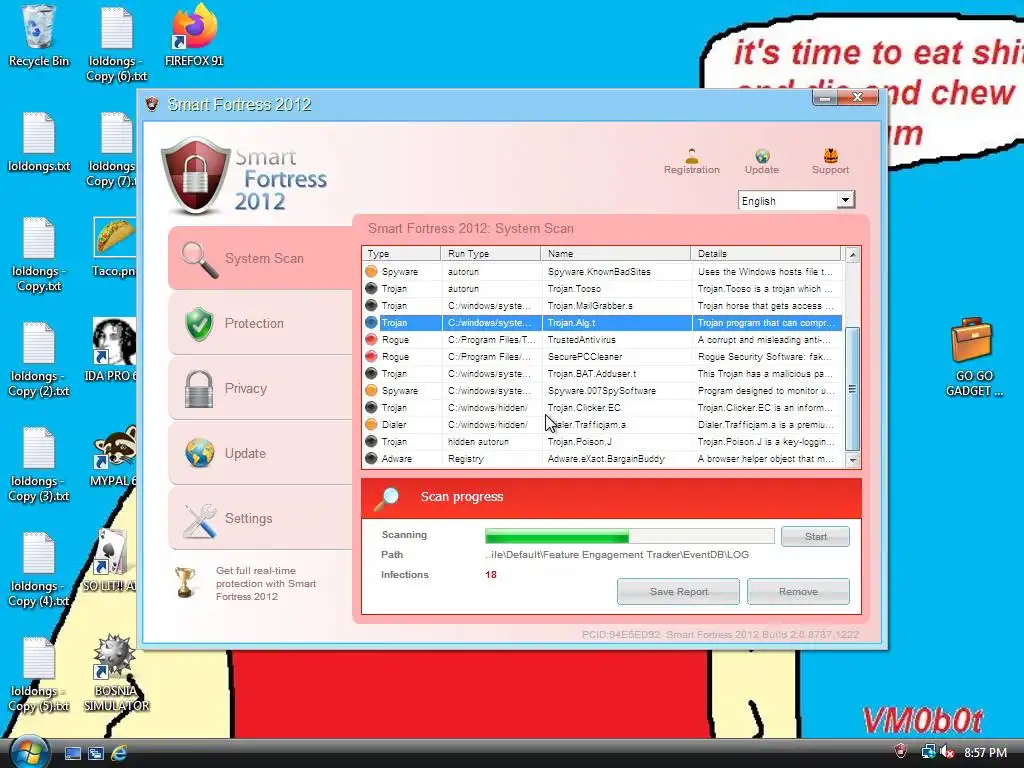
Task: Select the TrustedAntivirus rogue row
Action: (x=602, y=340)
